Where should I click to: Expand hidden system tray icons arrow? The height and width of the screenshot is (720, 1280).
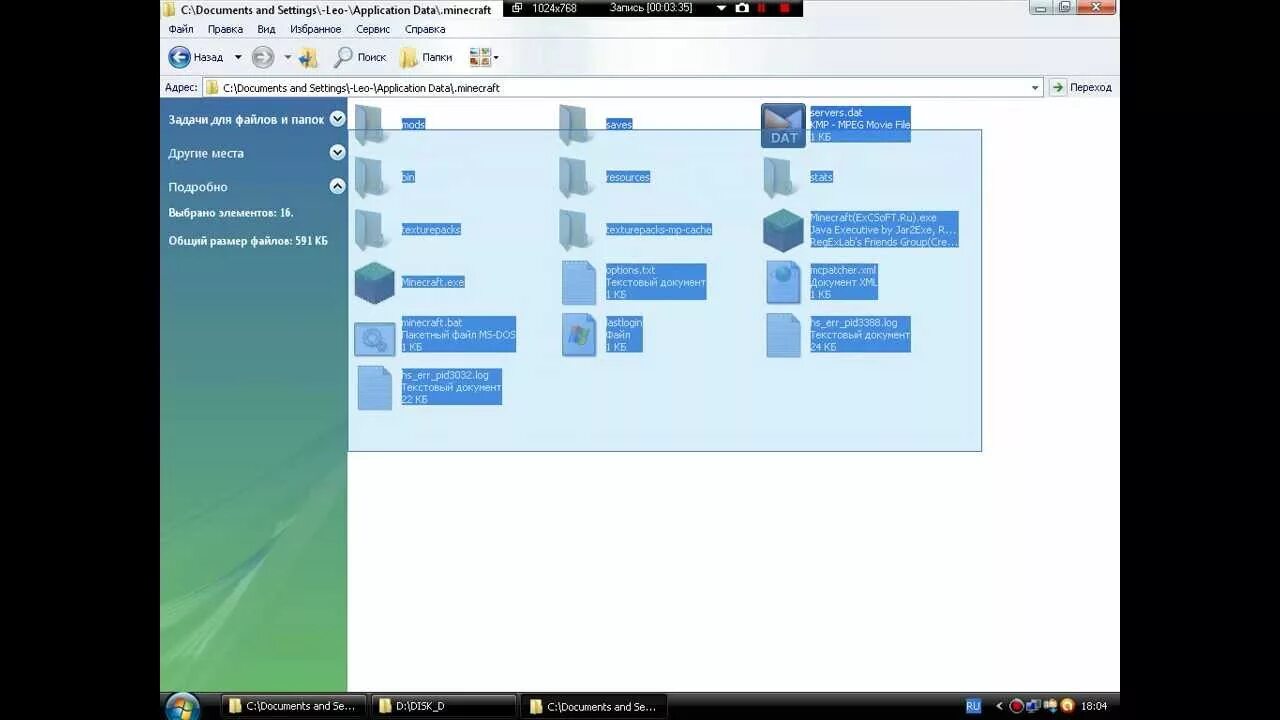click(x=999, y=706)
